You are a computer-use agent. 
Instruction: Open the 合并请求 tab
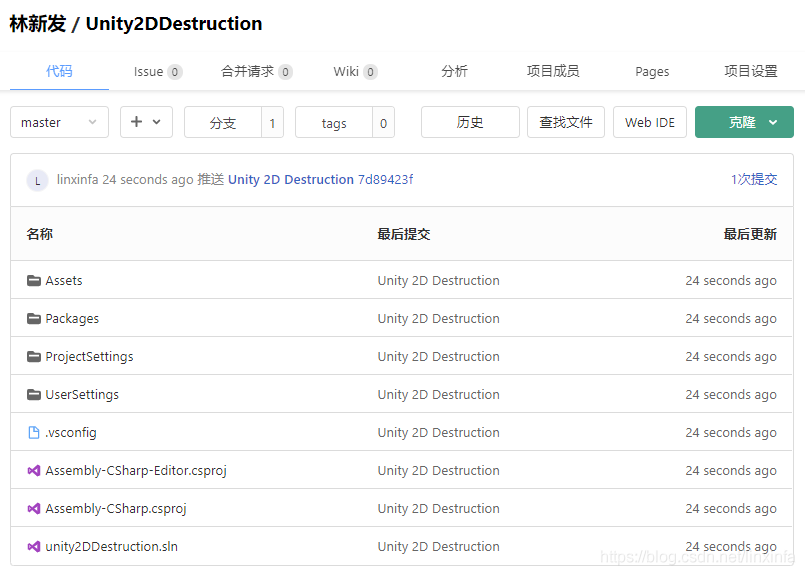click(256, 71)
